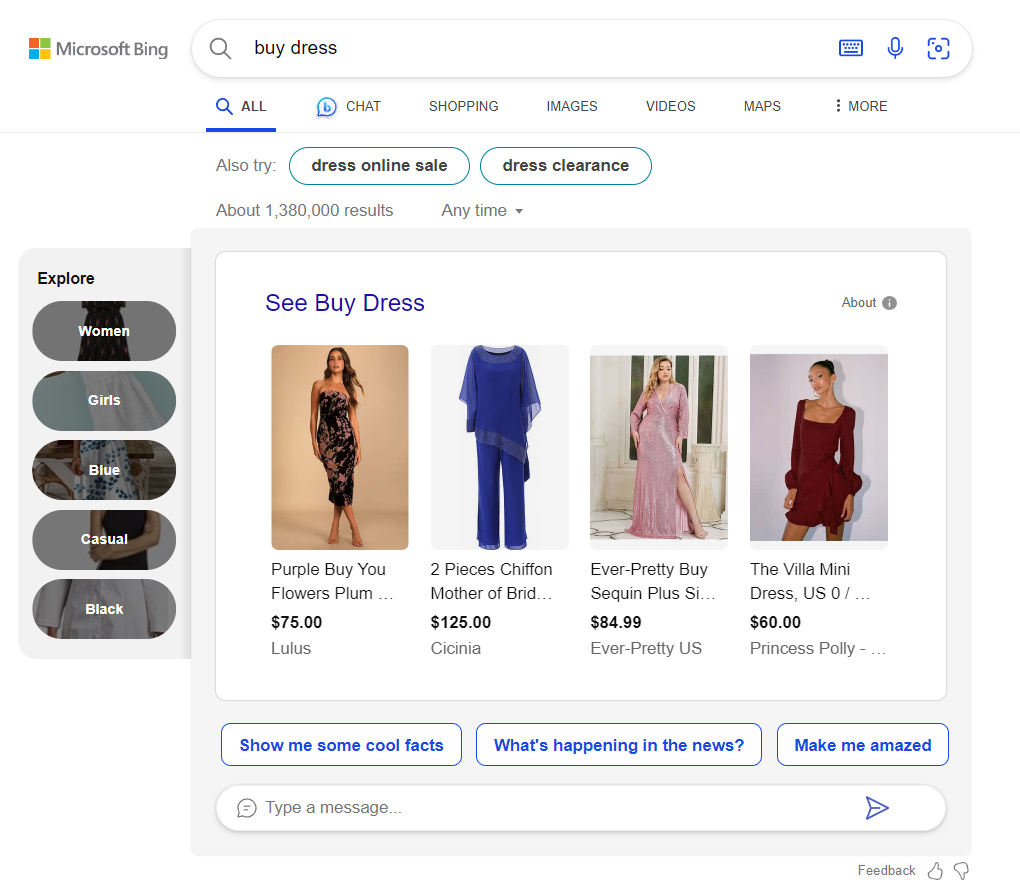1020x893 pixels.
Task: Explore the Women category
Action: coord(104,331)
